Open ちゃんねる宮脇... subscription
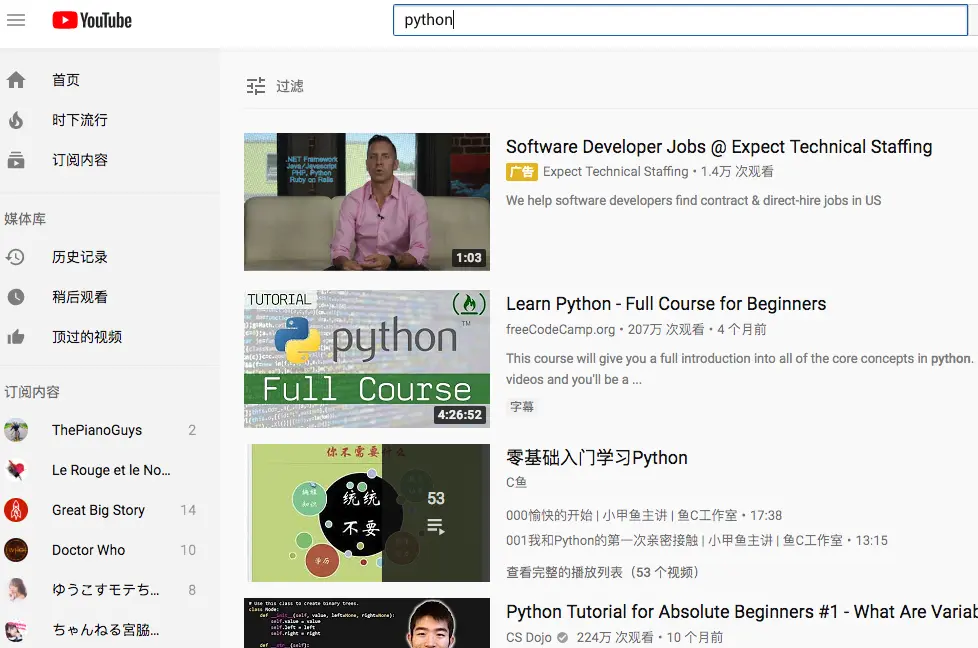Viewport: 978px width, 648px height. pos(105,630)
